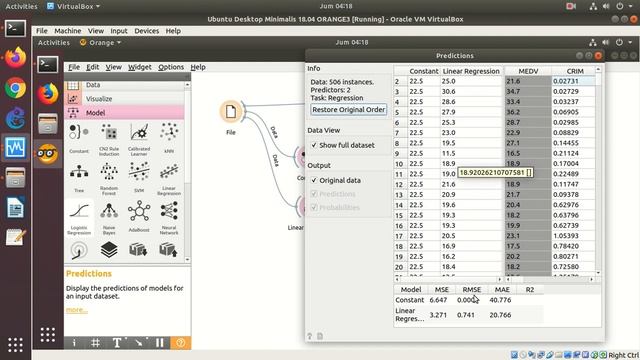Click the 'CRIM' column header

pyautogui.click(x=575, y=71)
